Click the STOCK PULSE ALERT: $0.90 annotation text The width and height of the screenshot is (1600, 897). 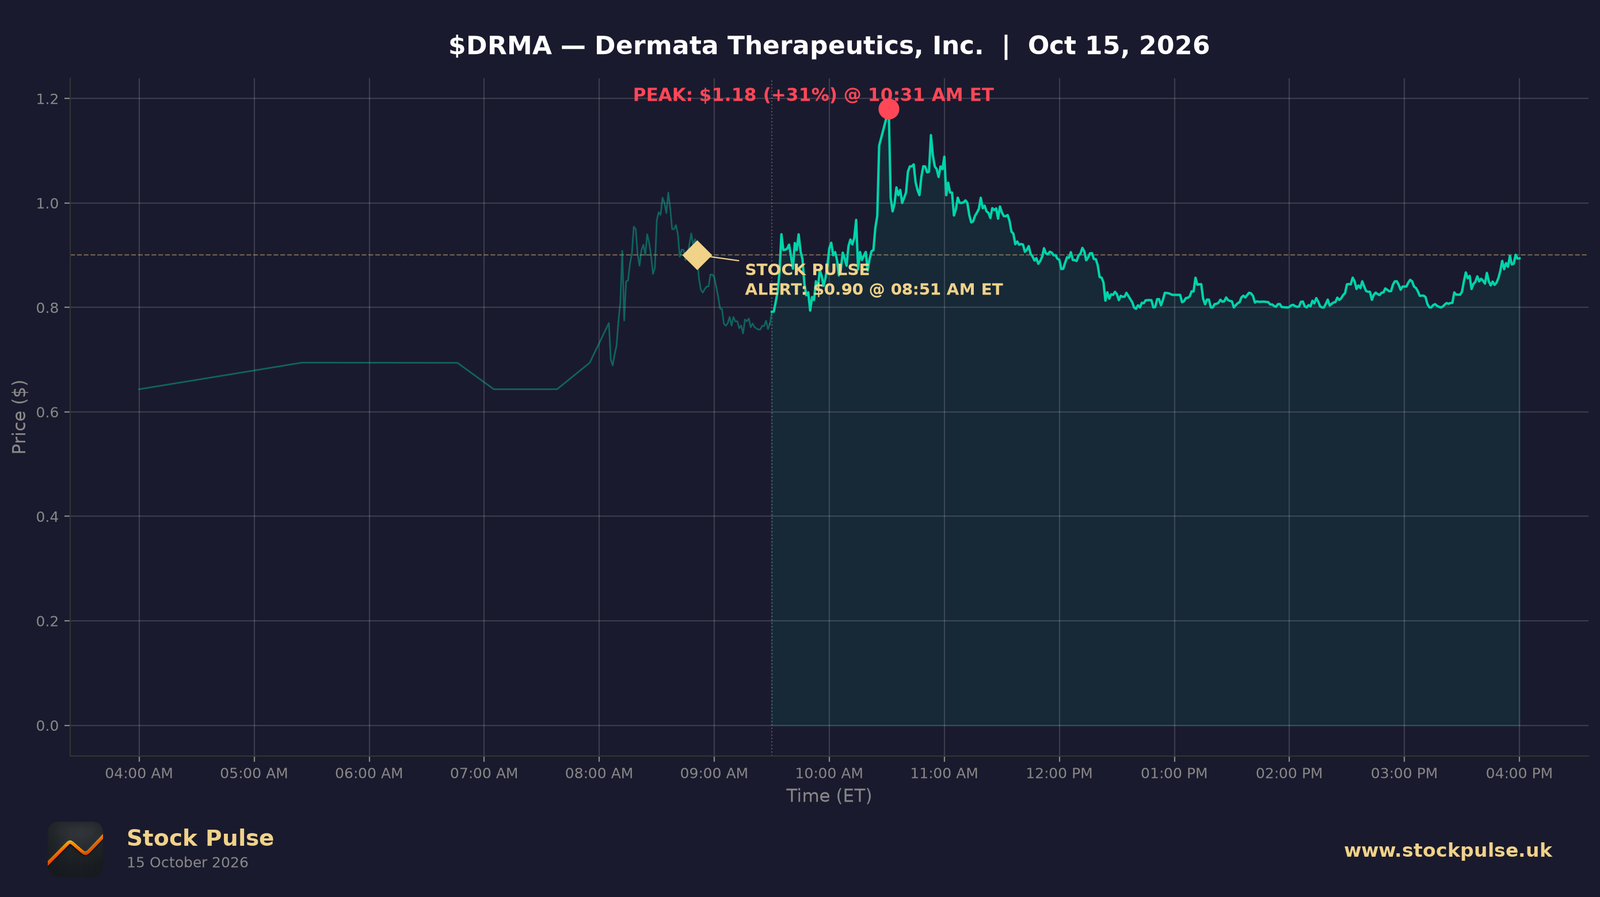874,280
